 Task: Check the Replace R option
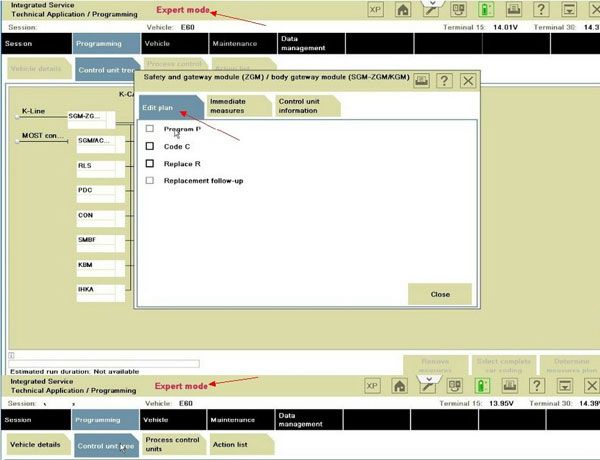point(150,163)
